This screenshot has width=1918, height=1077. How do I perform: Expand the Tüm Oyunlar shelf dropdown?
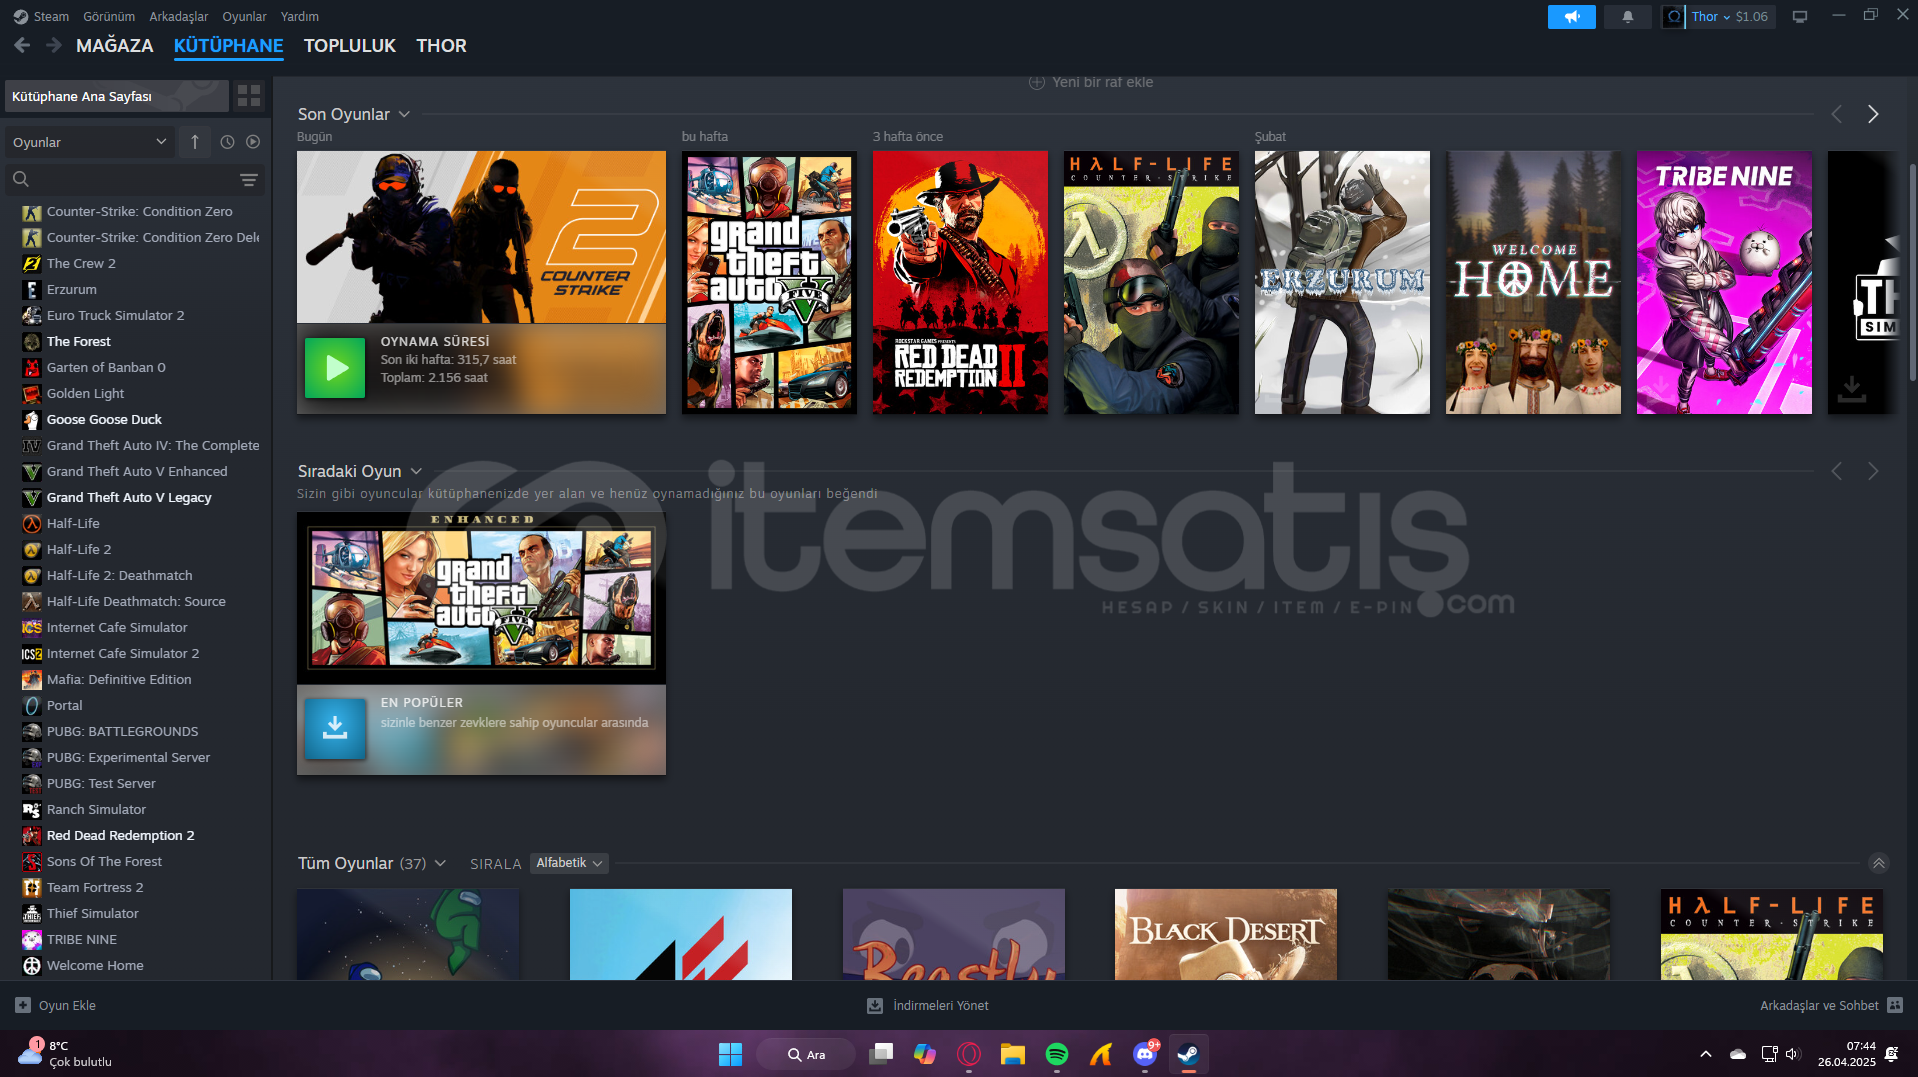coord(440,863)
